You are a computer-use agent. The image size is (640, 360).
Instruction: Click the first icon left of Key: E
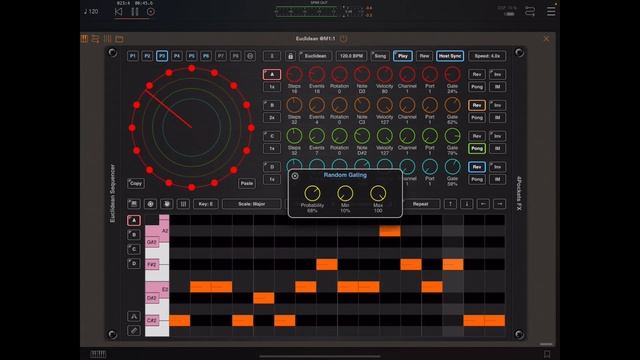click(x=133, y=204)
